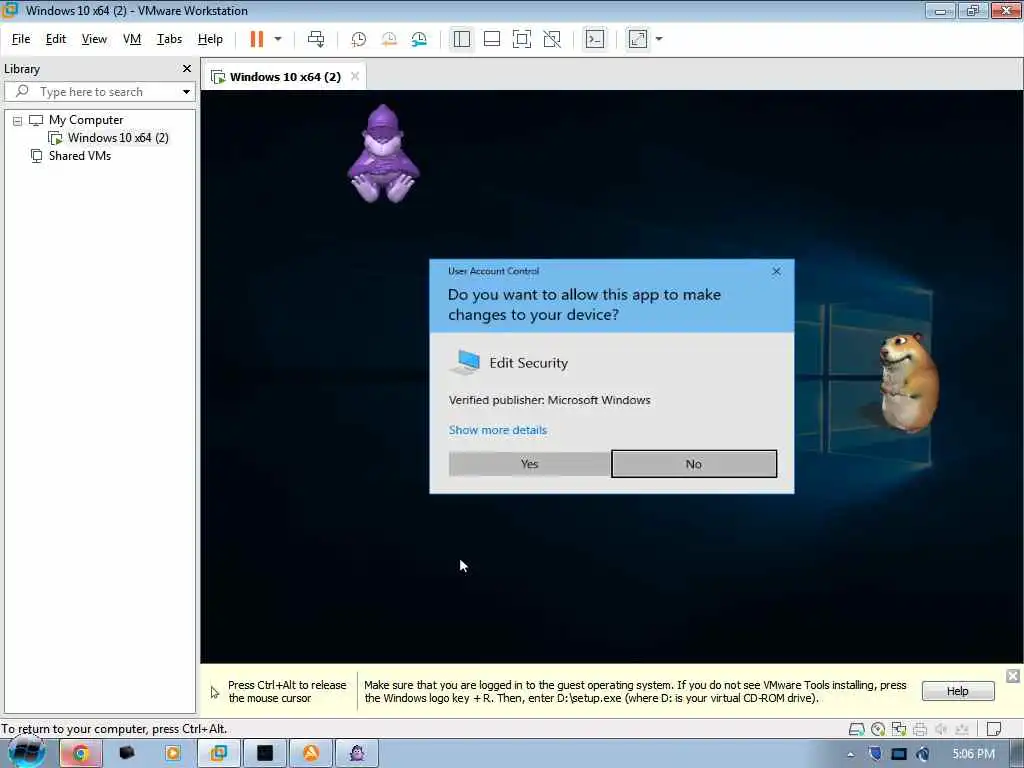Screen dimensions: 1024x768
Task: Select Windows 10 x64 (2) in library tree
Action: click(118, 138)
